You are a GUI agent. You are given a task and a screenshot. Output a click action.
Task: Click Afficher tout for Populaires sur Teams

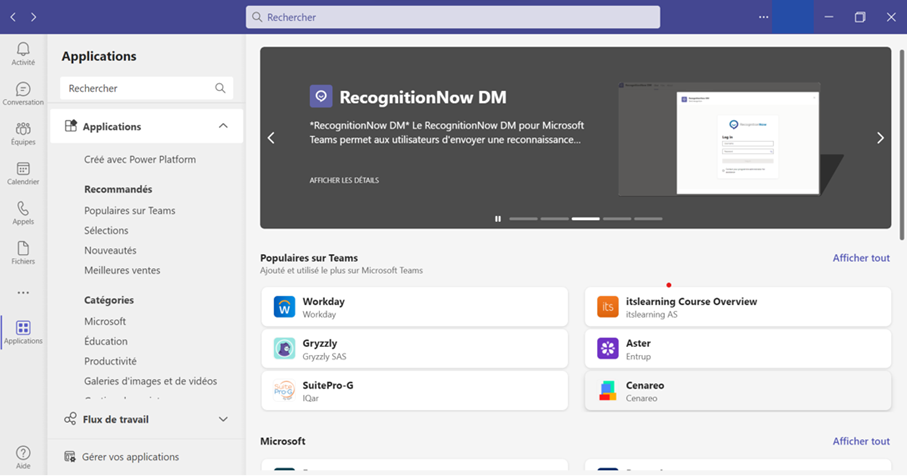click(x=861, y=258)
